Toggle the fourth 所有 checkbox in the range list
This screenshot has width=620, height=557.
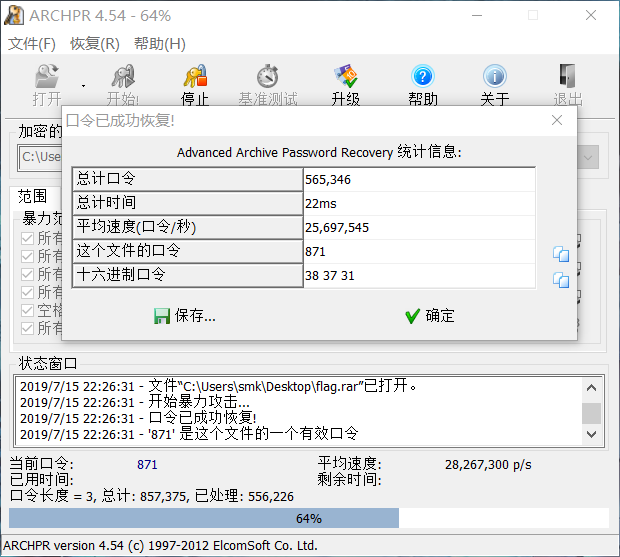point(27,293)
